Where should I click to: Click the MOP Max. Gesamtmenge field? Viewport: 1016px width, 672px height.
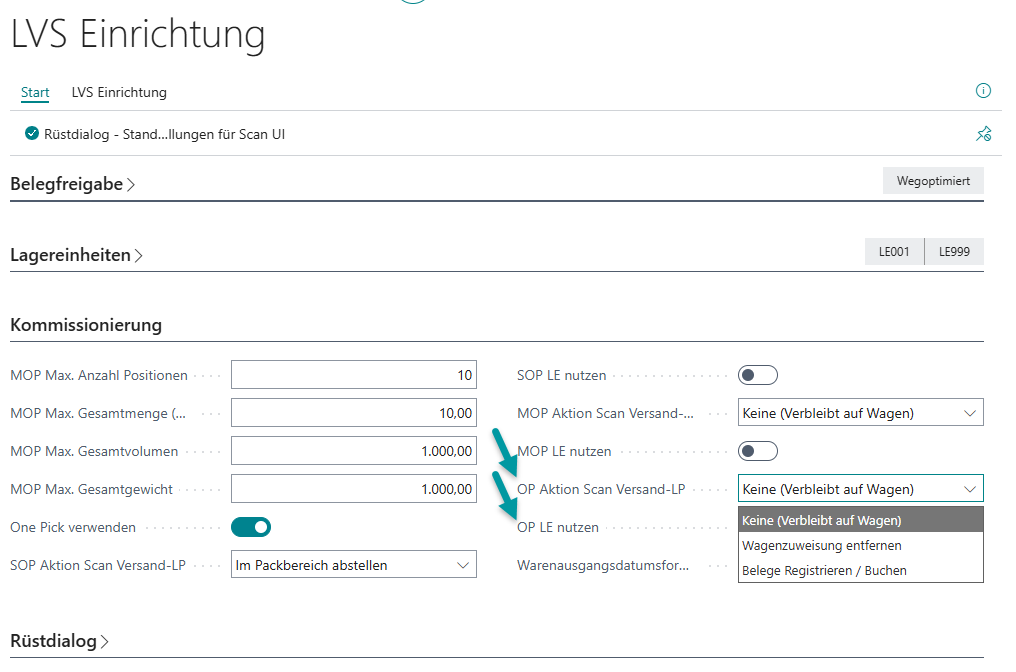click(x=354, y=413)
